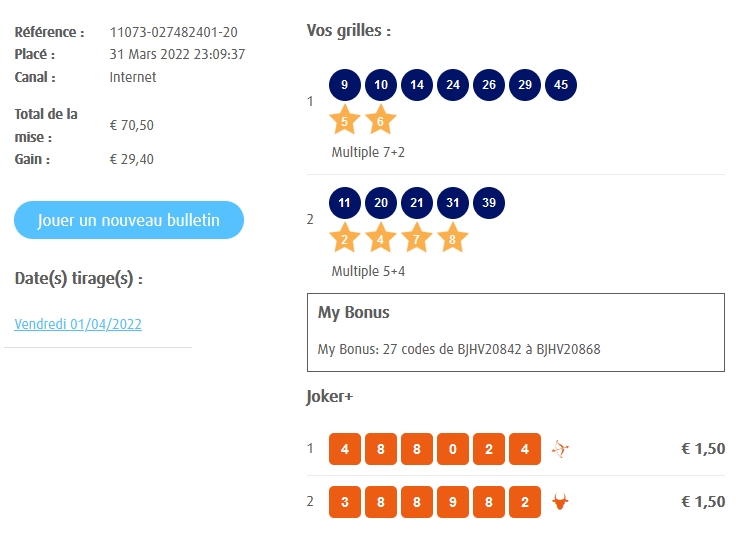The image size is (736, 547).
Task: Click the orange Joker+ digit 0 tile
Action: click(x=453, y=449)
